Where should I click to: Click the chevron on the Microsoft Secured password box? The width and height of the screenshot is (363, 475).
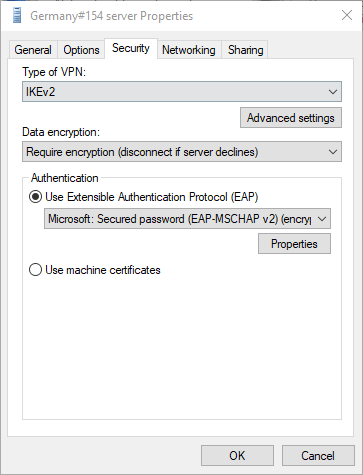click(x=322, y=219)
